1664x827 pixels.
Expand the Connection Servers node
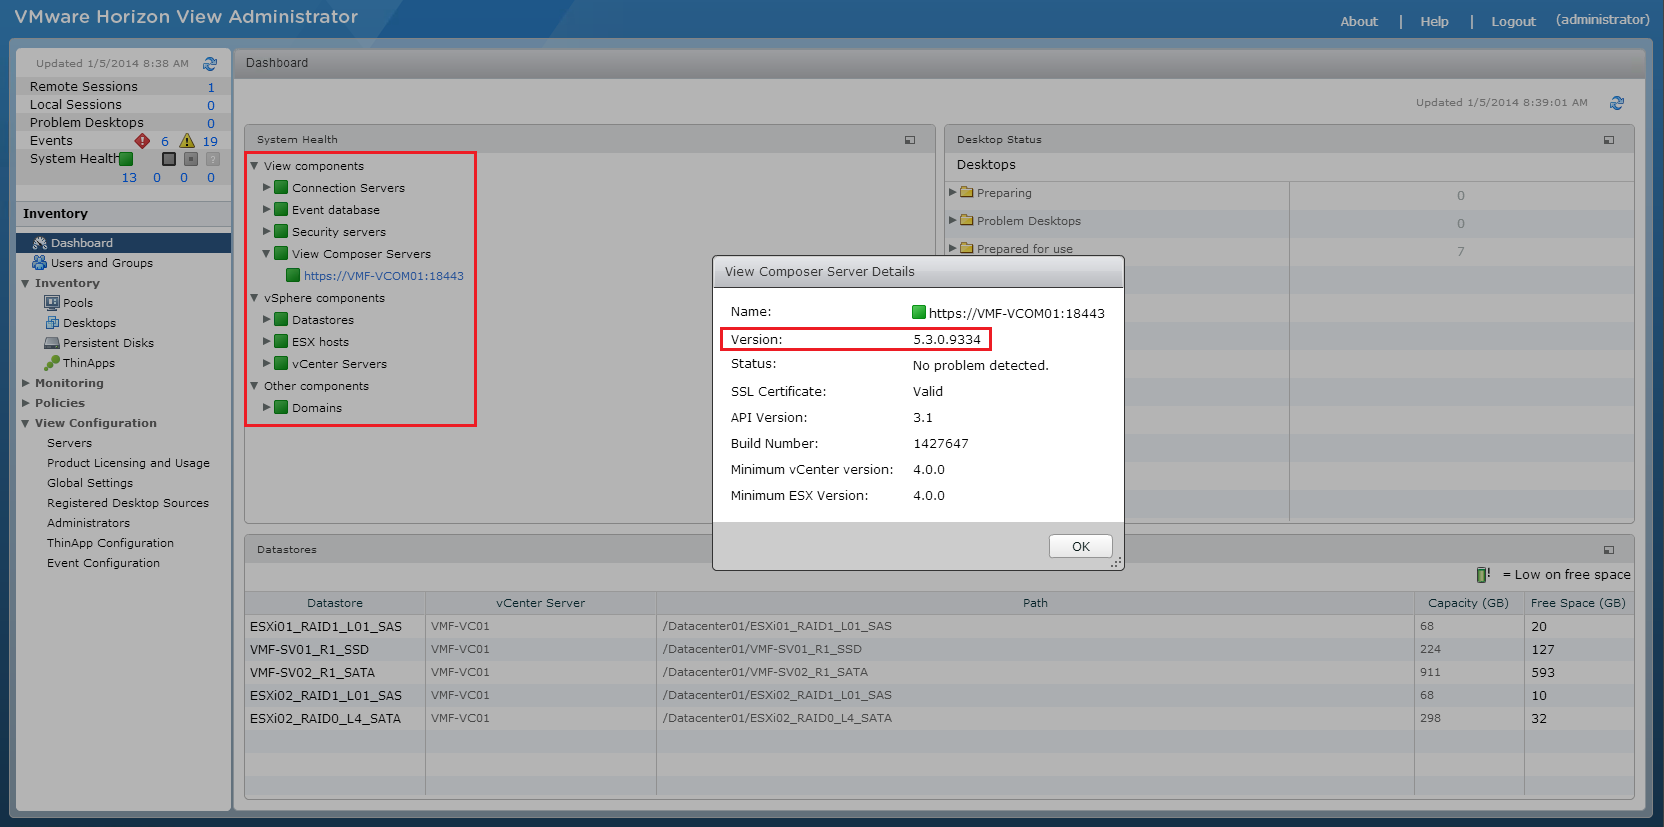267,188
